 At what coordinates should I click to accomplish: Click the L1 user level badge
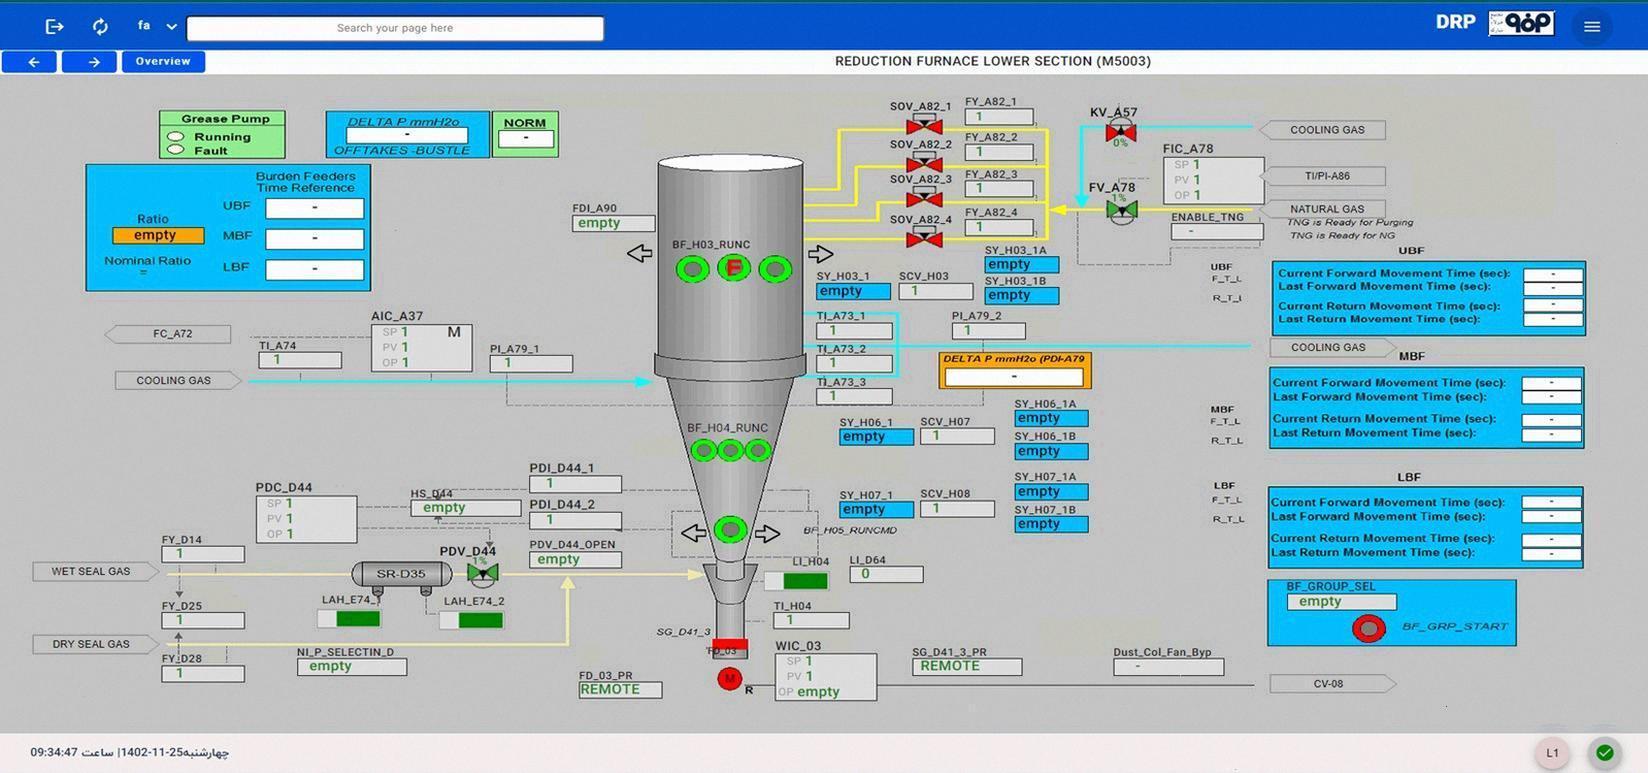[1553, 753]
